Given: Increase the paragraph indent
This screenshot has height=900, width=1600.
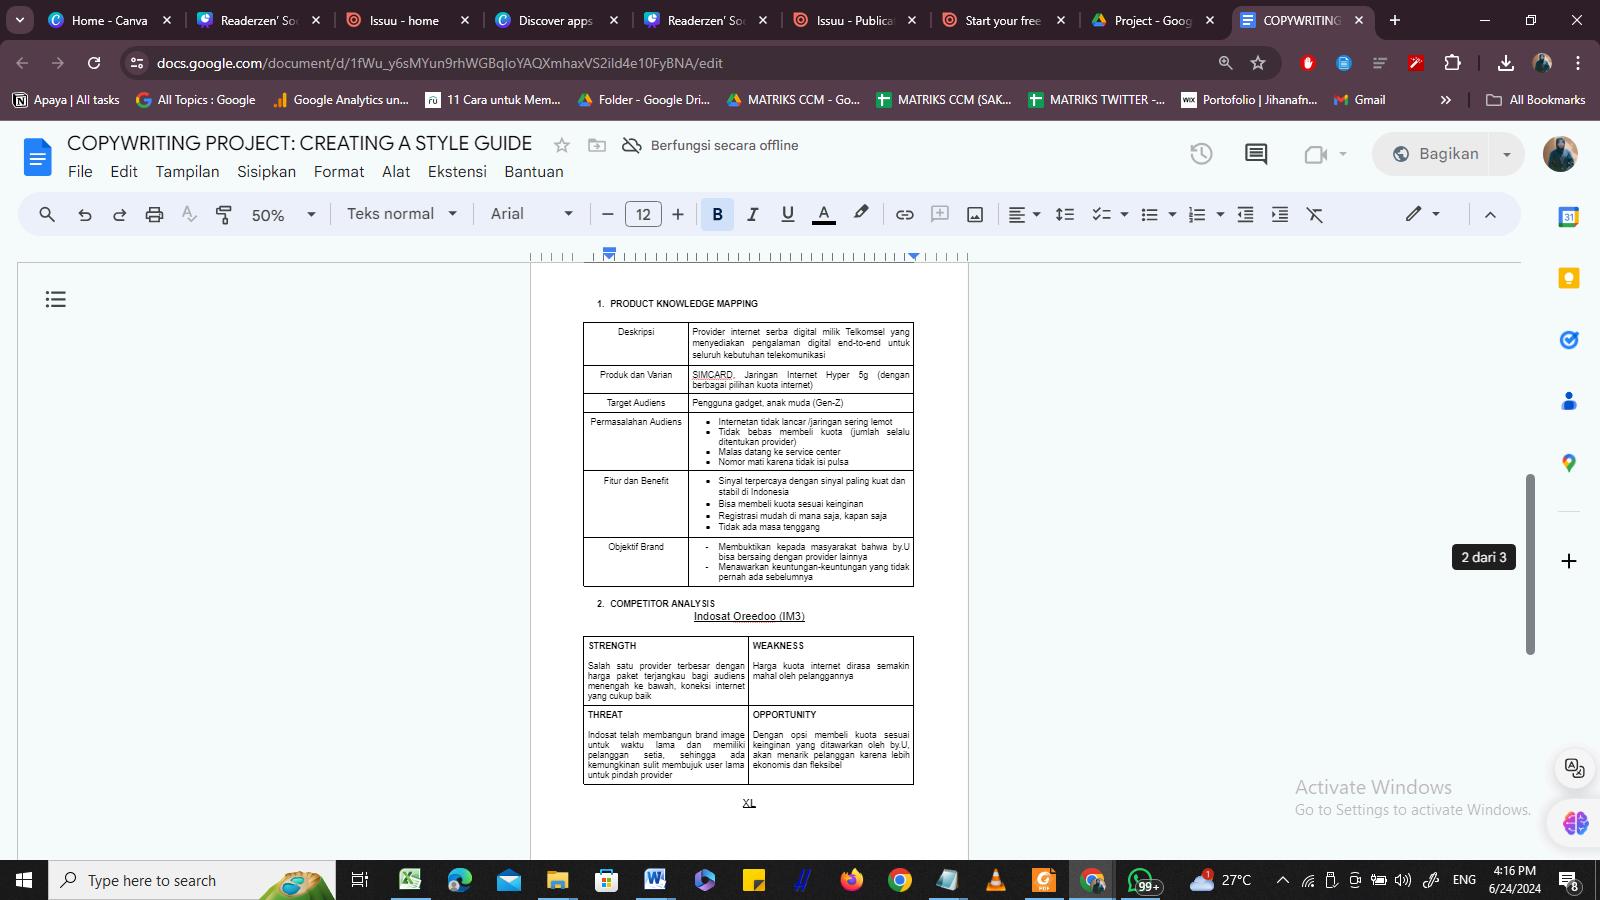Looking at the screenshot, I should click(1280, 214).
